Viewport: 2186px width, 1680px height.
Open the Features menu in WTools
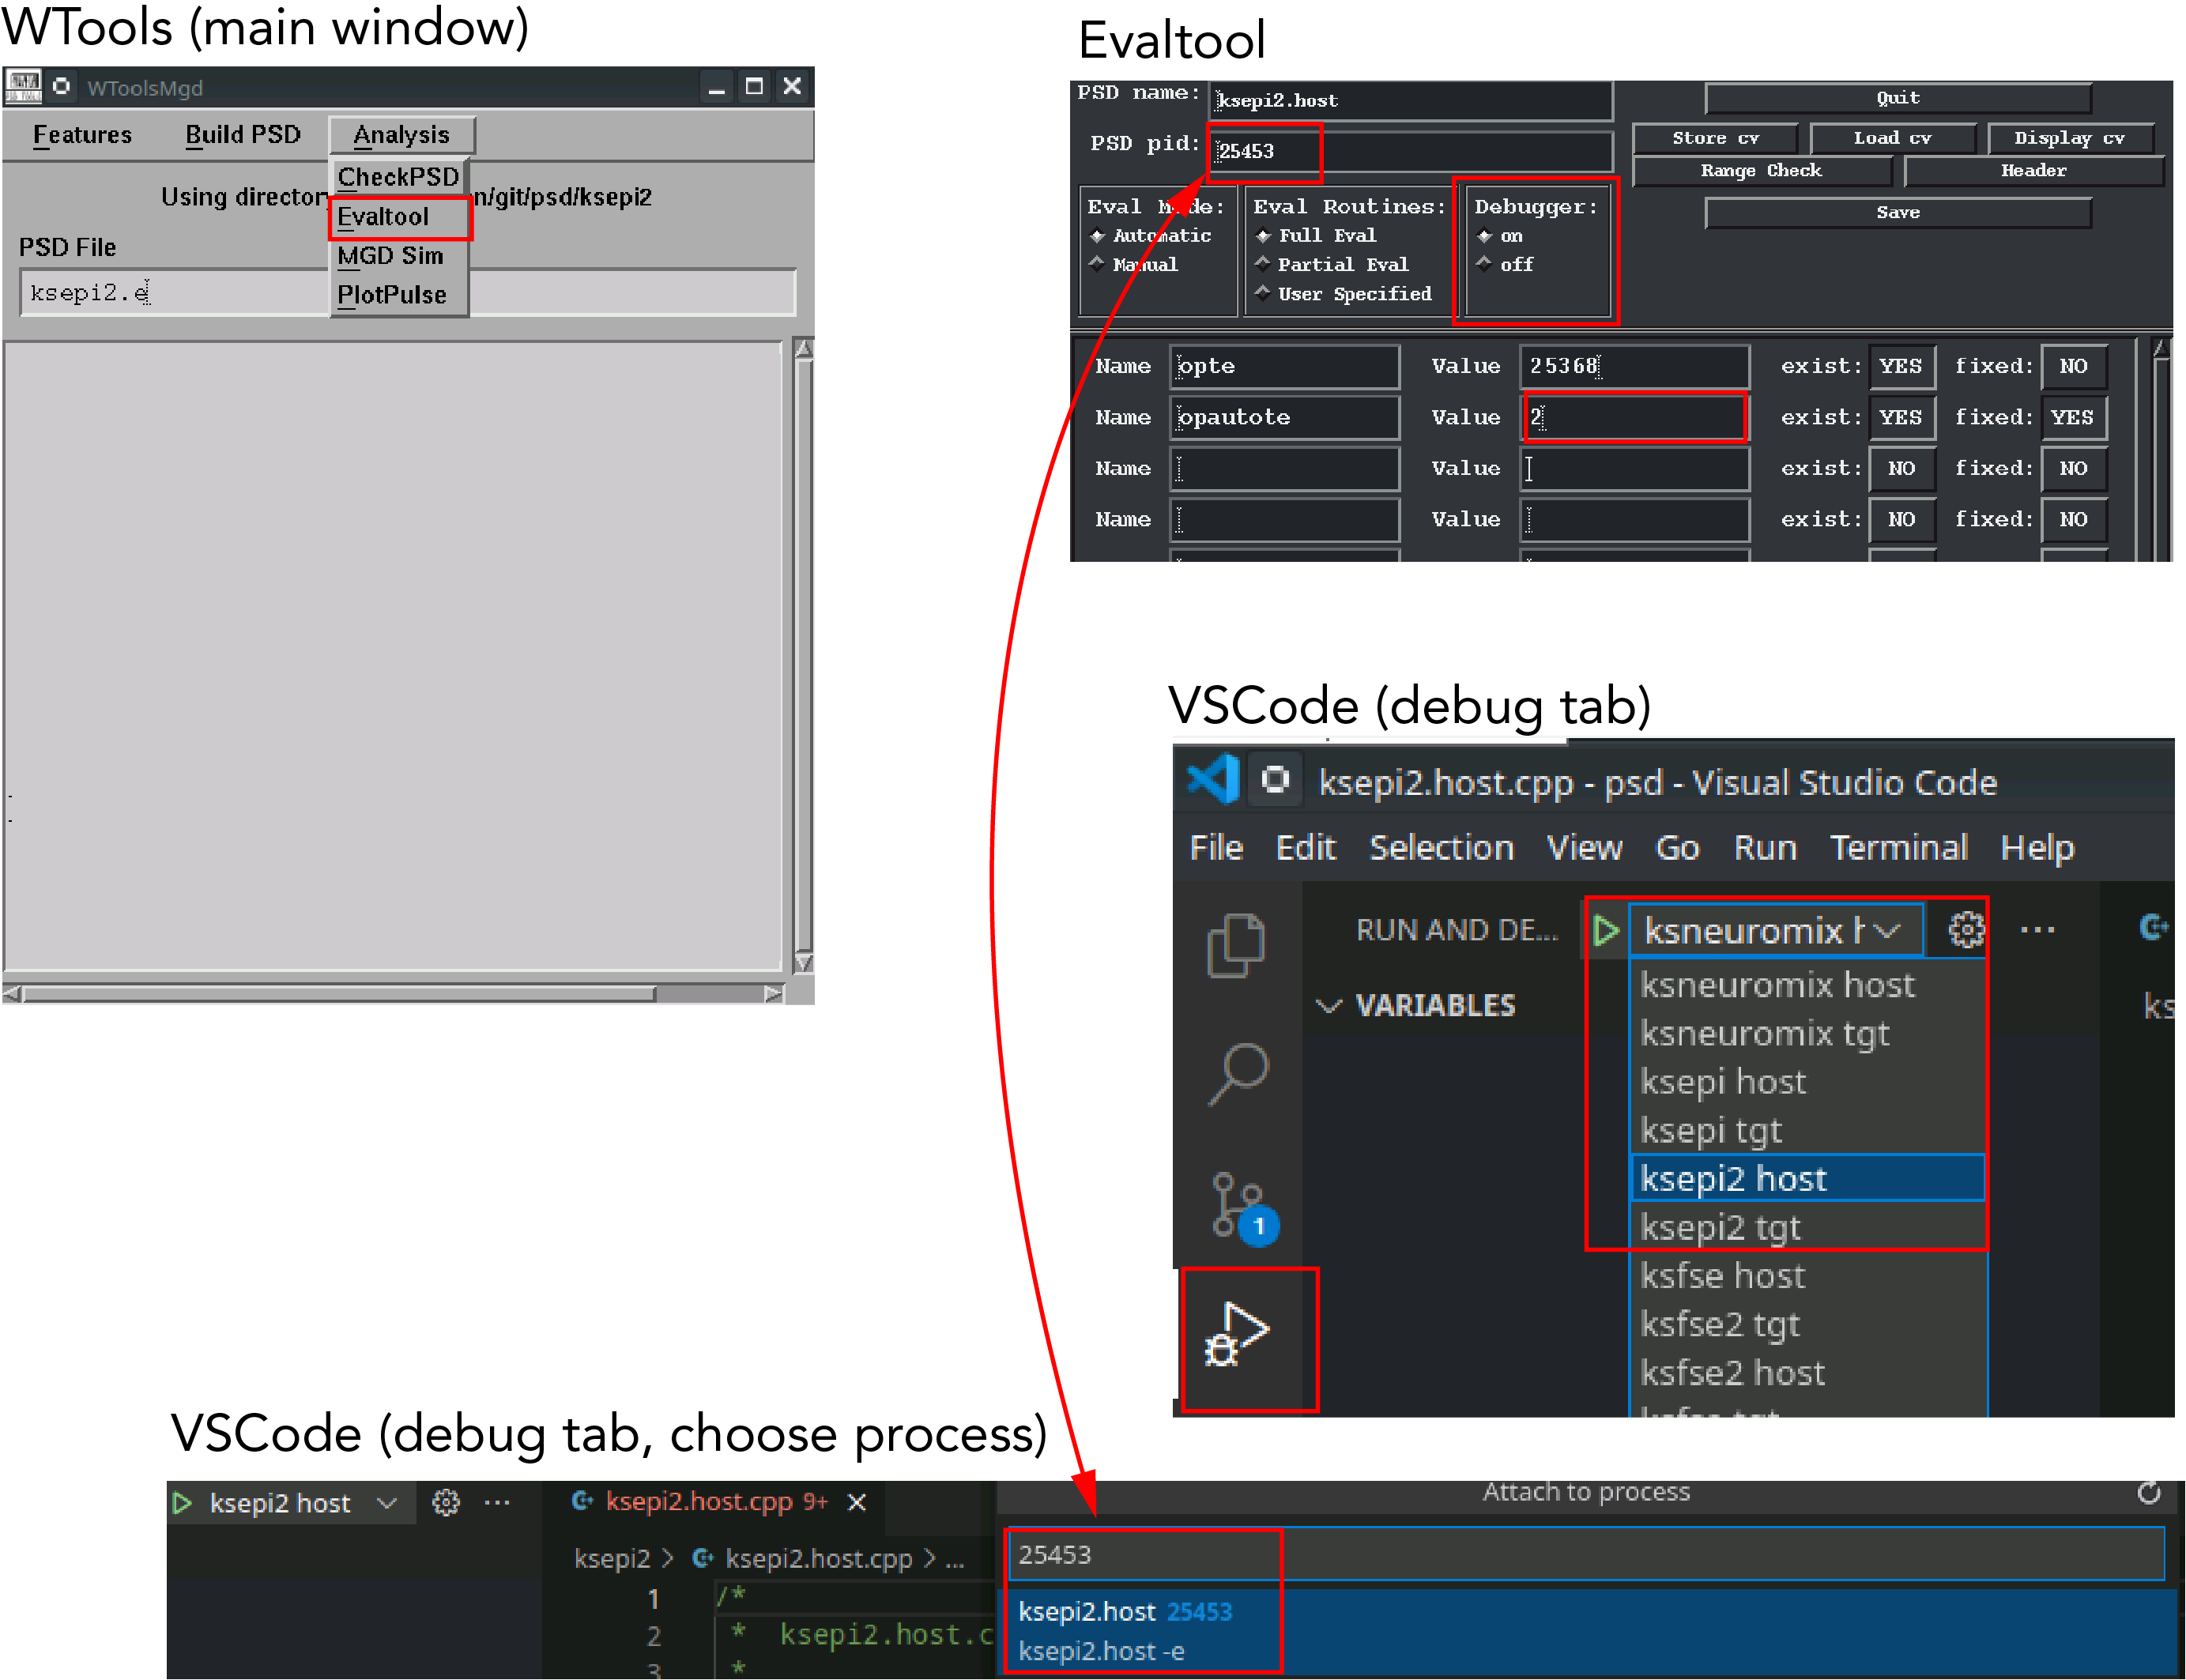[x=82, y=135]
